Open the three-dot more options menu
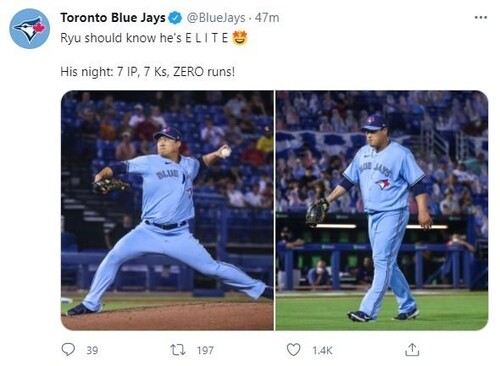The width and height of the screenshot is (500, 366). coord(481,17)
